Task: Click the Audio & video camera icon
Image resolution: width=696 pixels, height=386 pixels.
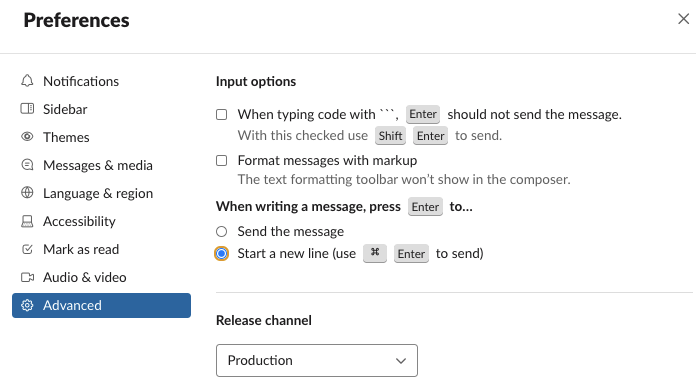Action: coord(27,277)
